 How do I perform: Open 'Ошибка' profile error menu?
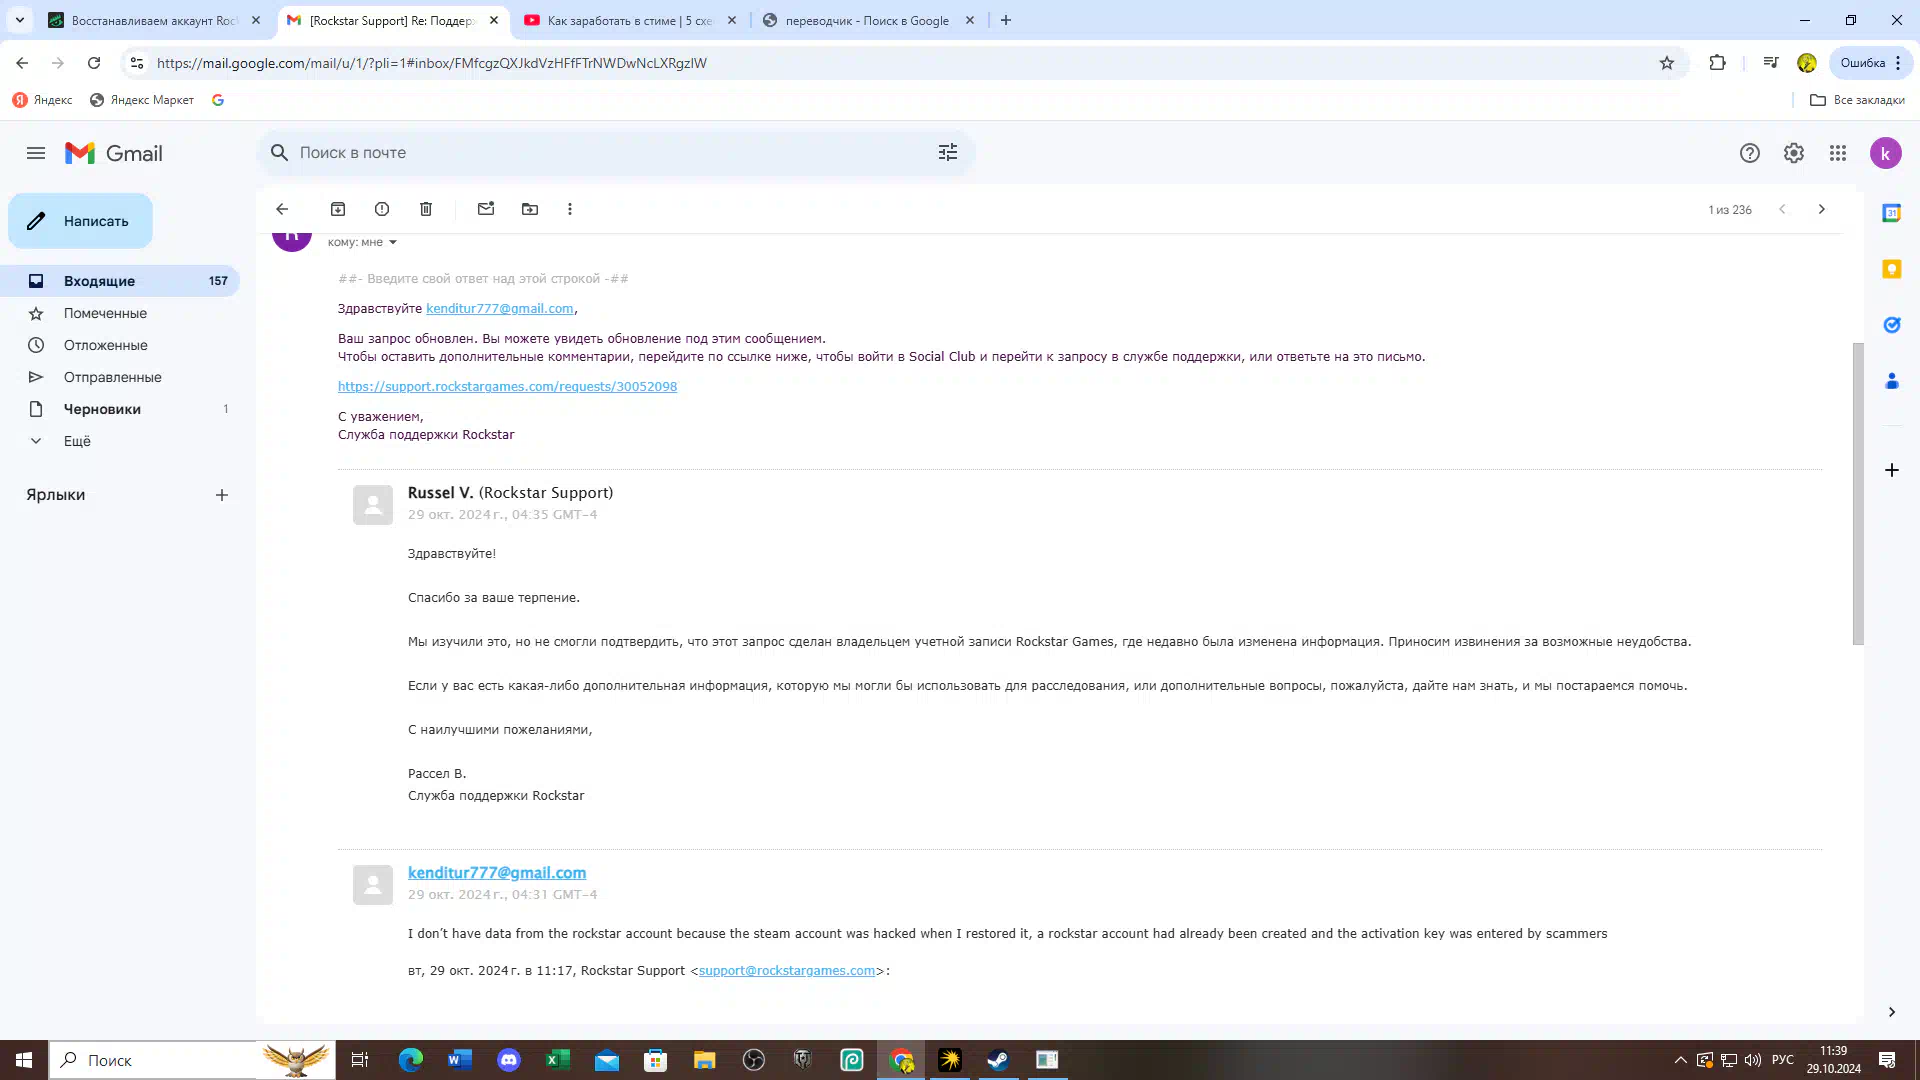pyautogui.click(x=1869, y=63)
